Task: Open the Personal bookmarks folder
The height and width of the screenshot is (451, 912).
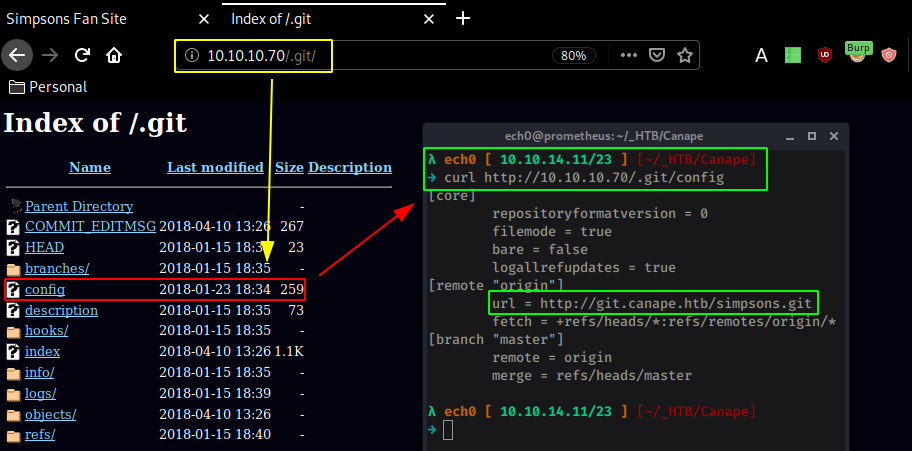Action: [48, 87]
